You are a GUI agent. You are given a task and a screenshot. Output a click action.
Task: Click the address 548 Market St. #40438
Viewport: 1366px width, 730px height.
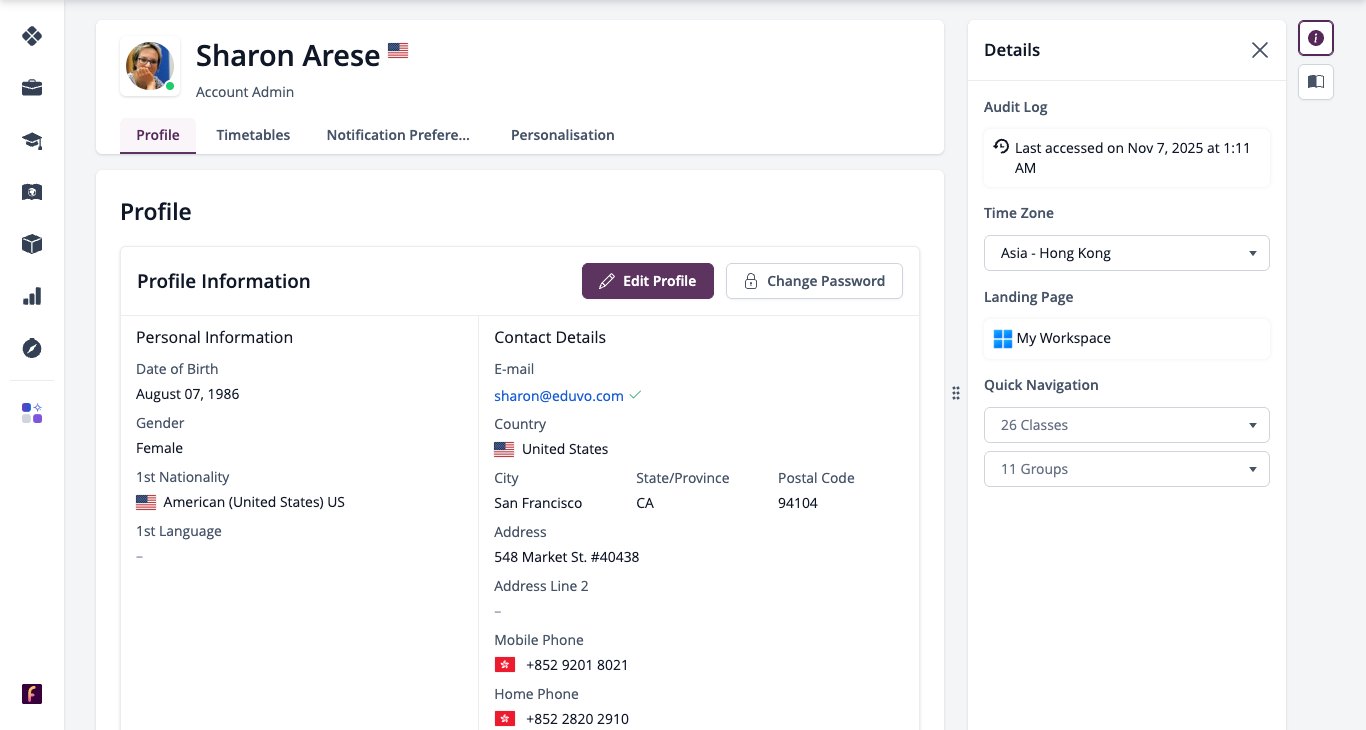click(x=567, y=557)
